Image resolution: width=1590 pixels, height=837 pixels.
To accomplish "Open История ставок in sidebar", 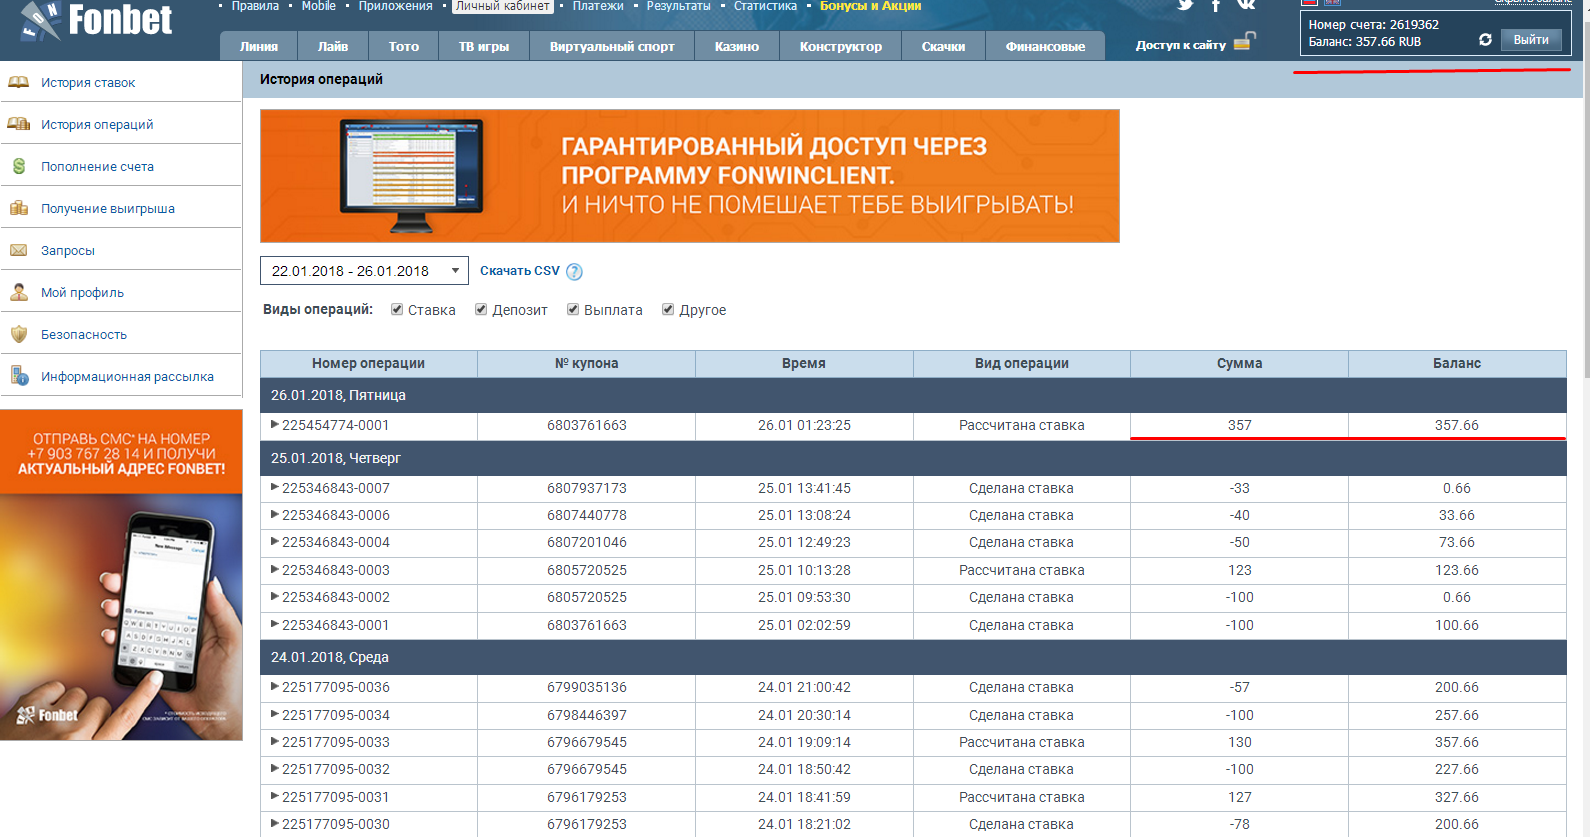I will point(88,83).
